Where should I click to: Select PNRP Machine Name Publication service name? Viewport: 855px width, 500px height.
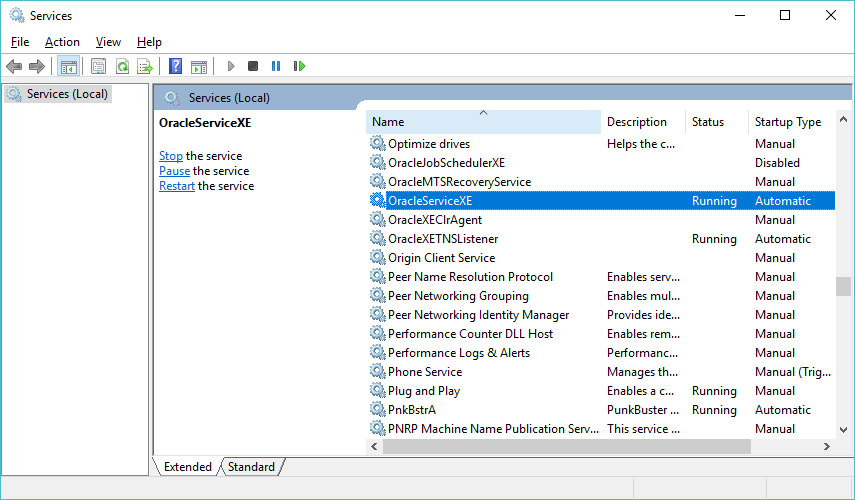point(493,429)
